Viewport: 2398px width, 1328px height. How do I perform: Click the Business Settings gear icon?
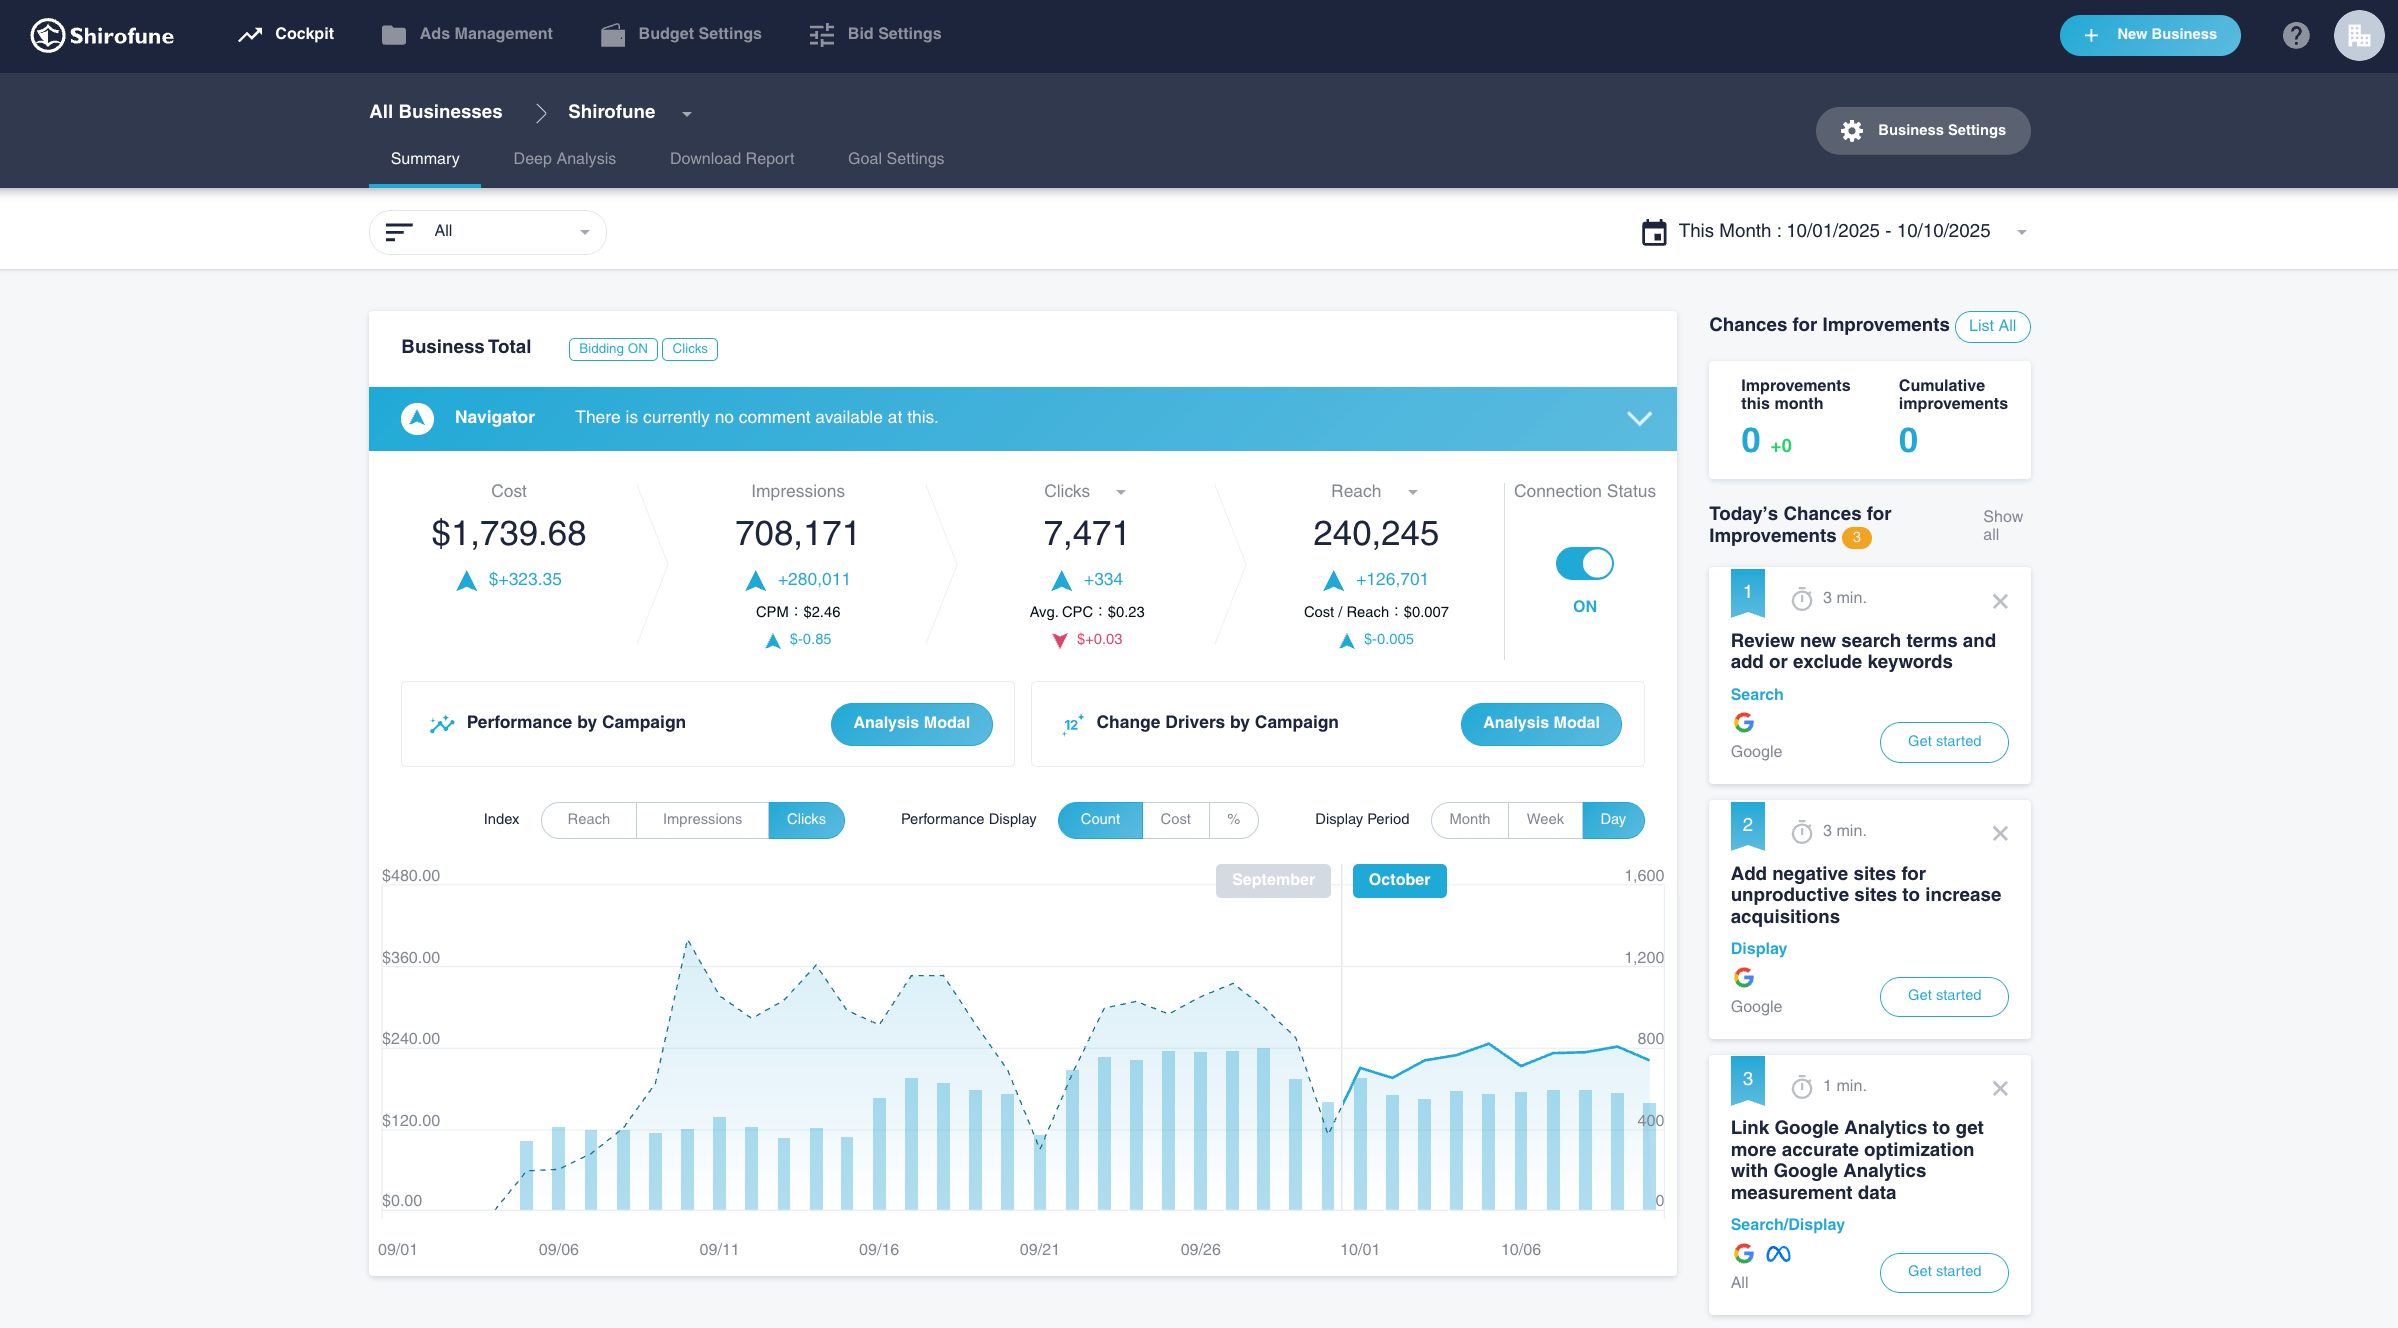(1851, 131)
